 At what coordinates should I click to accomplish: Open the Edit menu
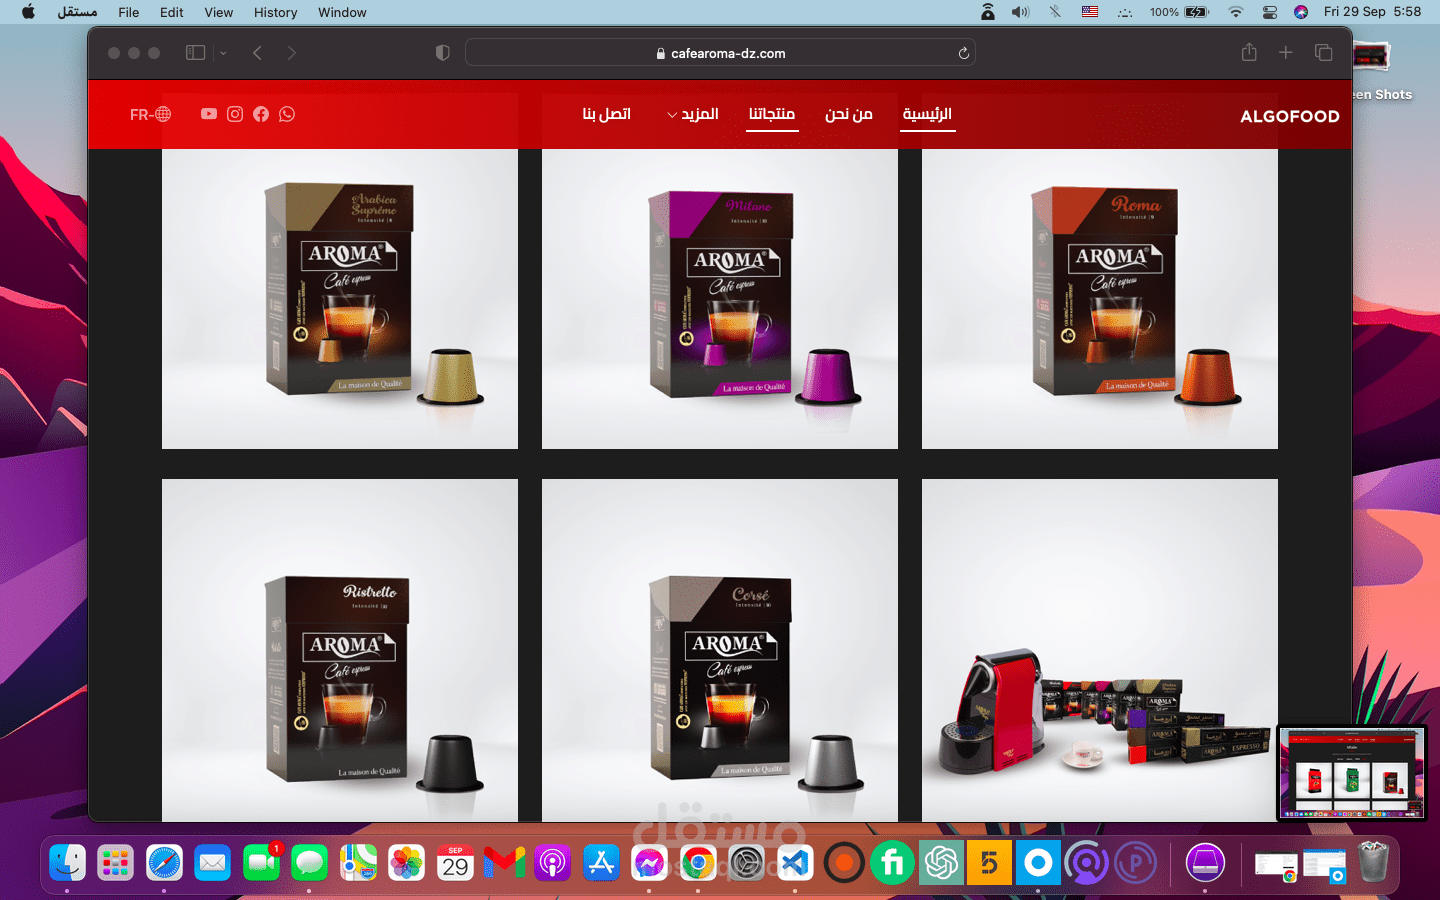(x=172, y=12)
